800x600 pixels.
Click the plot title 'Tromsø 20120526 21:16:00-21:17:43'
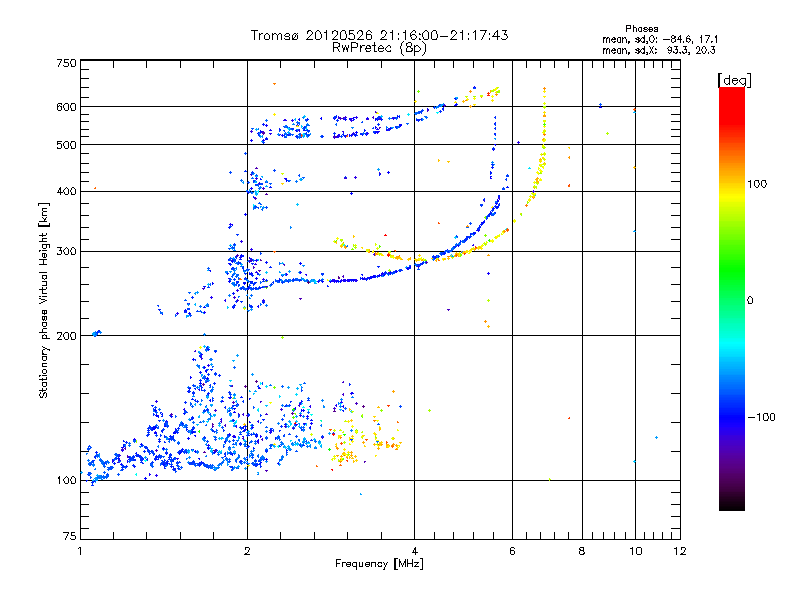[x=379, y=35]
